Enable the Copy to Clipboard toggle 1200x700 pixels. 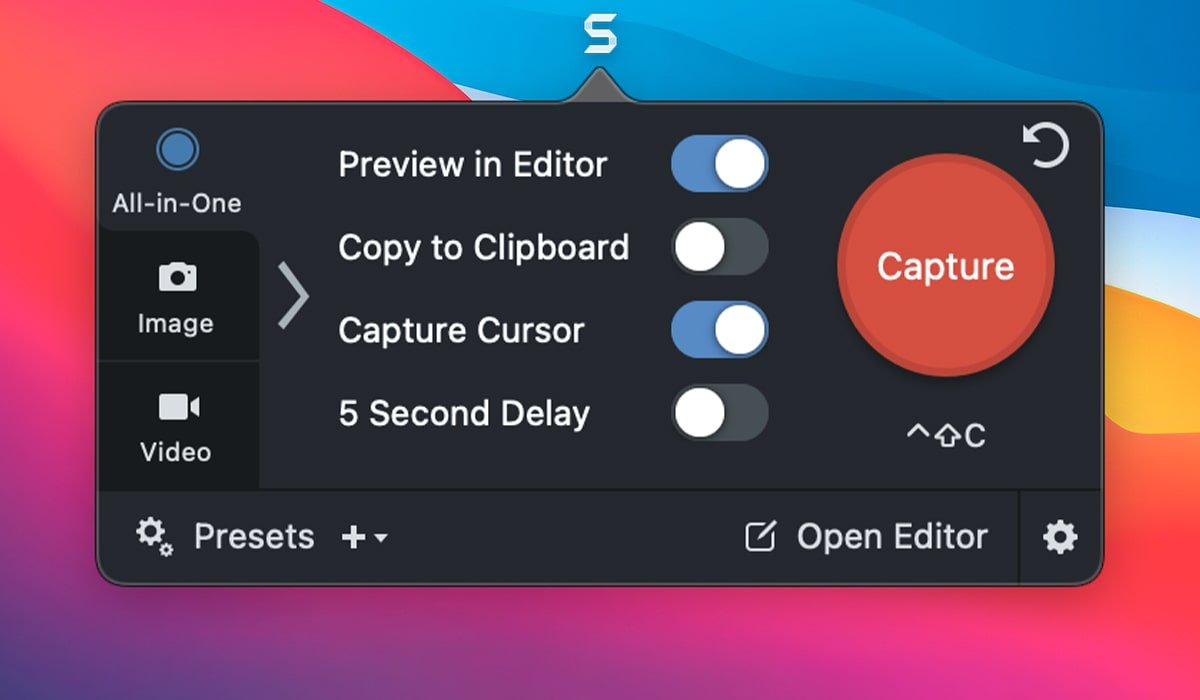click(x=719, y=247)
